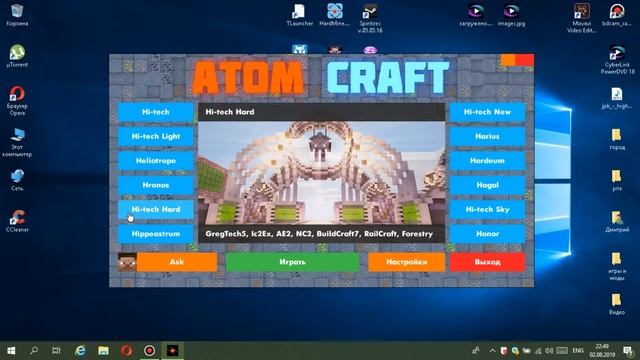Choose the Hi-tech Sky server

point(487,209)
